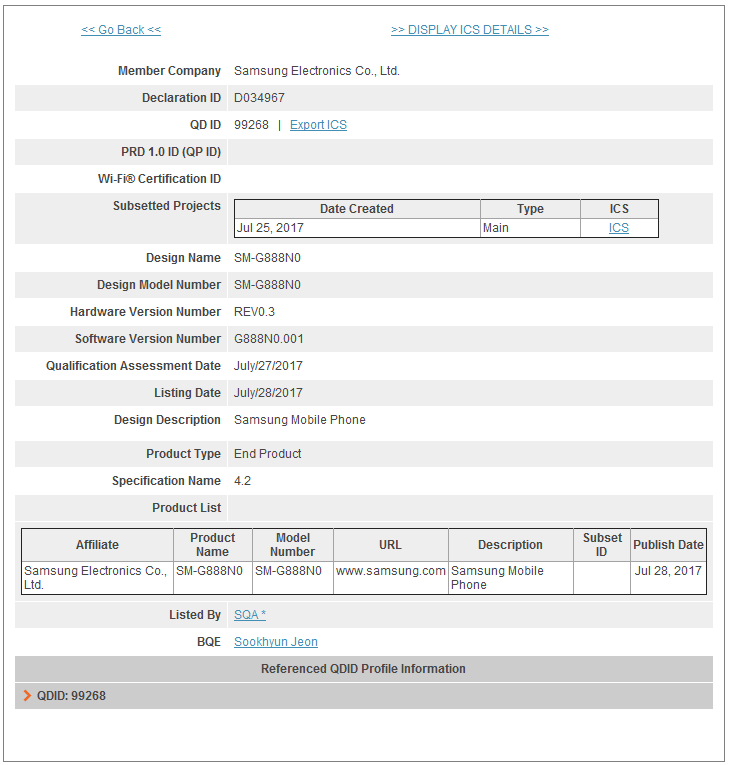
Task: Open the SQA listed-by link
Action: pos(250,615)
